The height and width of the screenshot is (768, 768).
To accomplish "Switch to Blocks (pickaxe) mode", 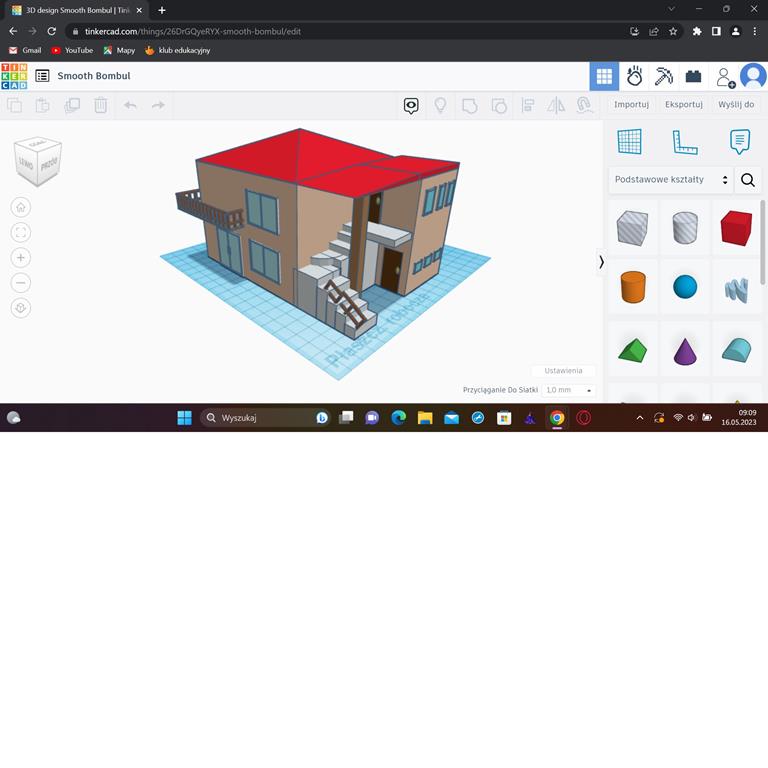I will point(664,76).
